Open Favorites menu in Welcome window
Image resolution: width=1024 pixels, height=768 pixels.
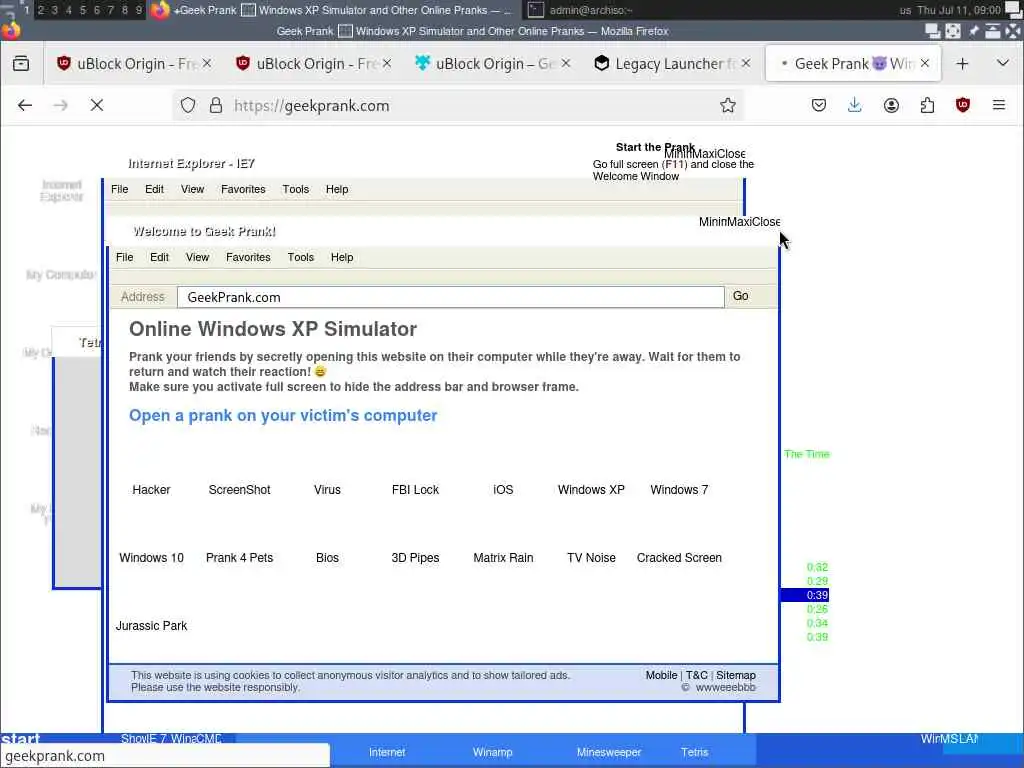tap(248, 257)
